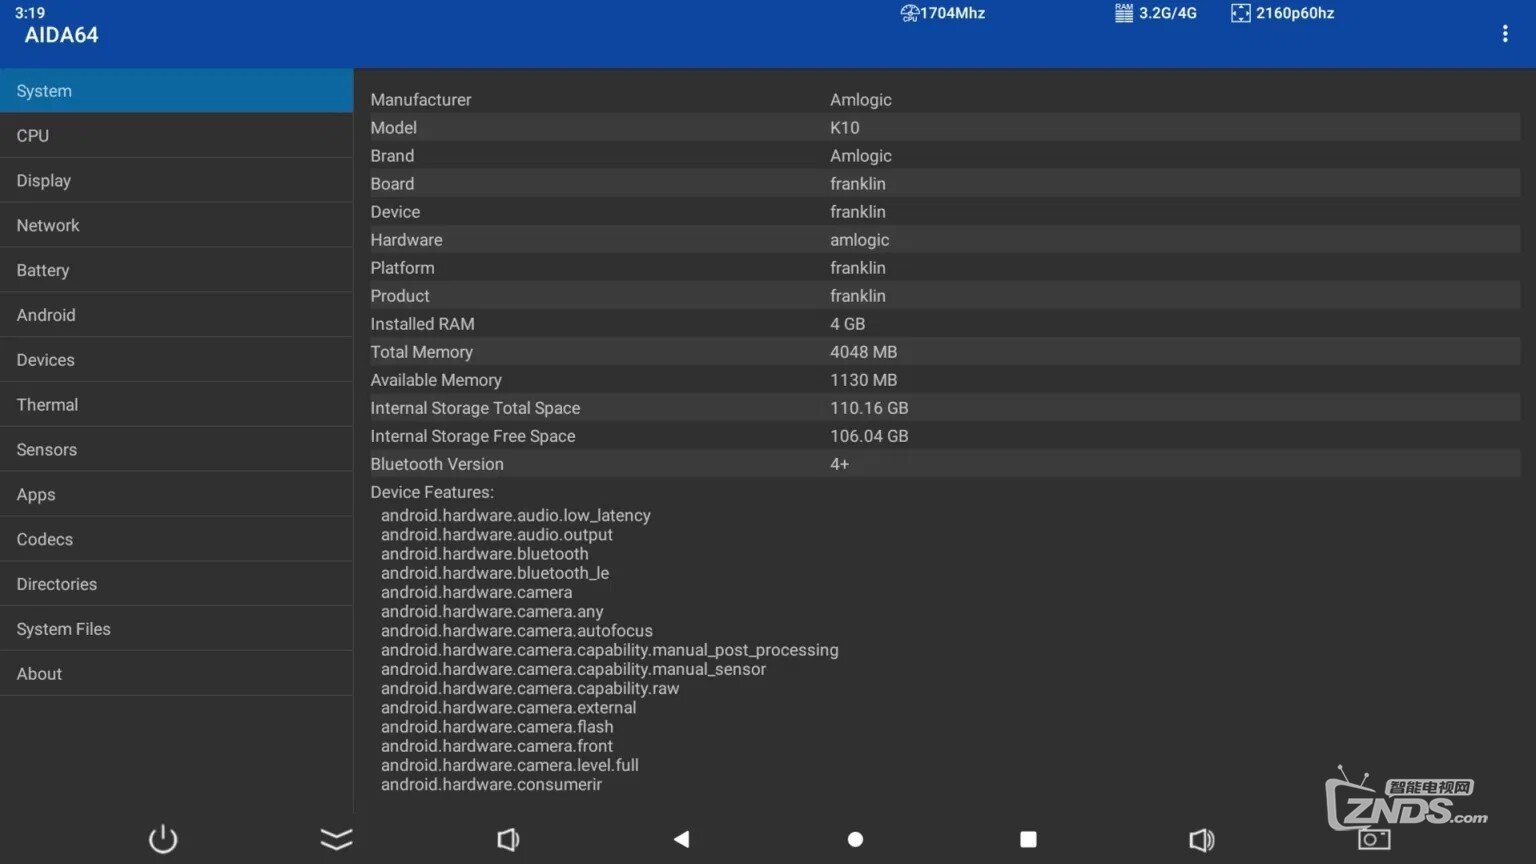Click android.hardware.camera.external feature line

509,708
